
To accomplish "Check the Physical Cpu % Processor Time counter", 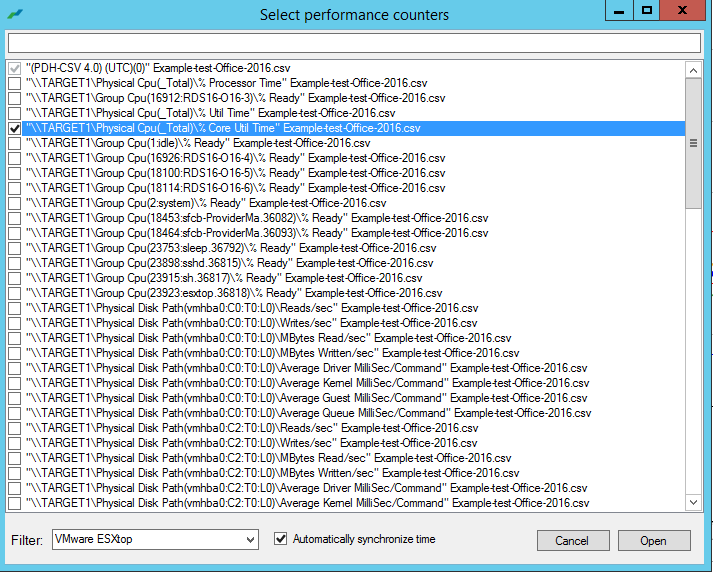I will [15, 83].
